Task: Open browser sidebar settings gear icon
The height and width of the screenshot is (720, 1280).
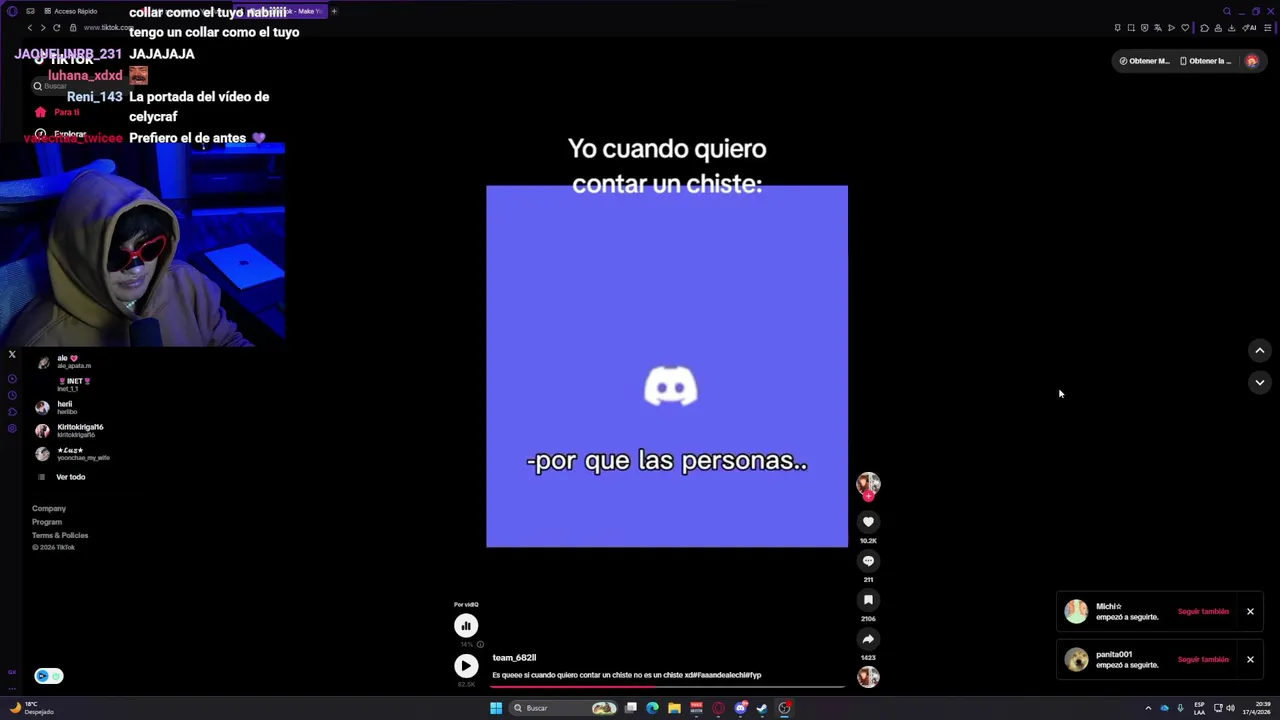Action: point(12,428)
